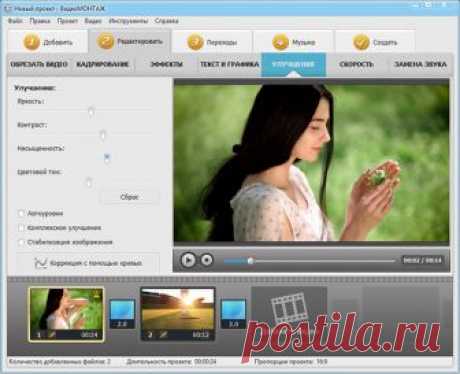Click the empty film-strip slot in the timeline
460x374 pixels.
(x=289, y=313)
